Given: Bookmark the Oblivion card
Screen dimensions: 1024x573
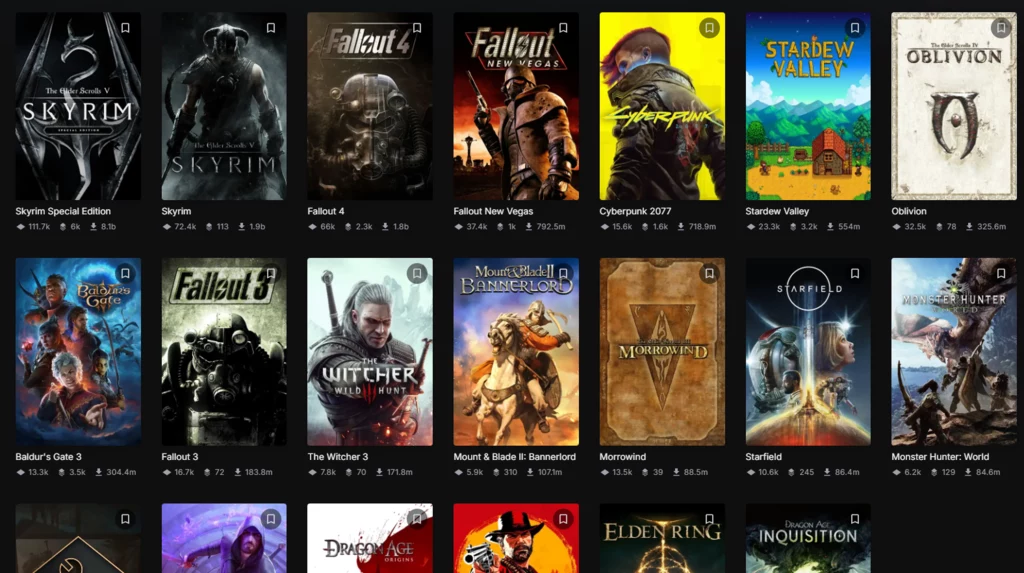Looking at the screenshot, I should 1000,28.
